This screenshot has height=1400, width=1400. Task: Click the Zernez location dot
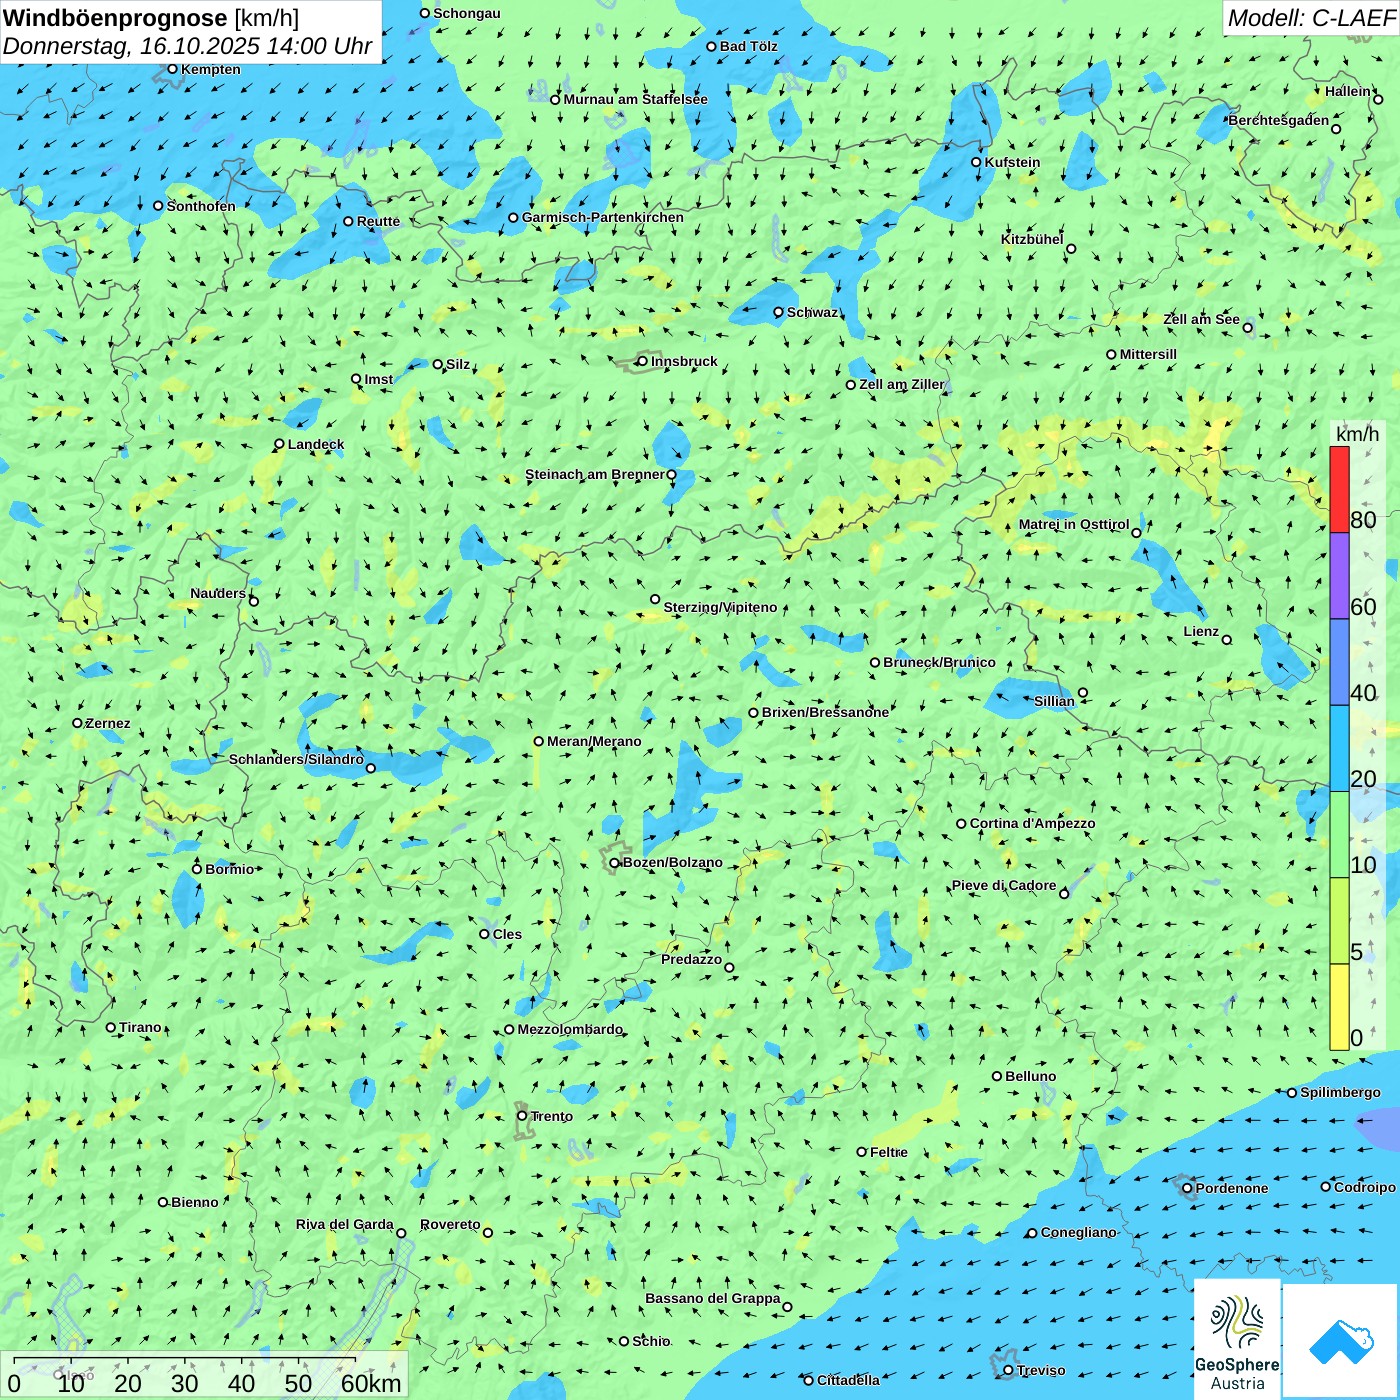(x=77, y=723)
